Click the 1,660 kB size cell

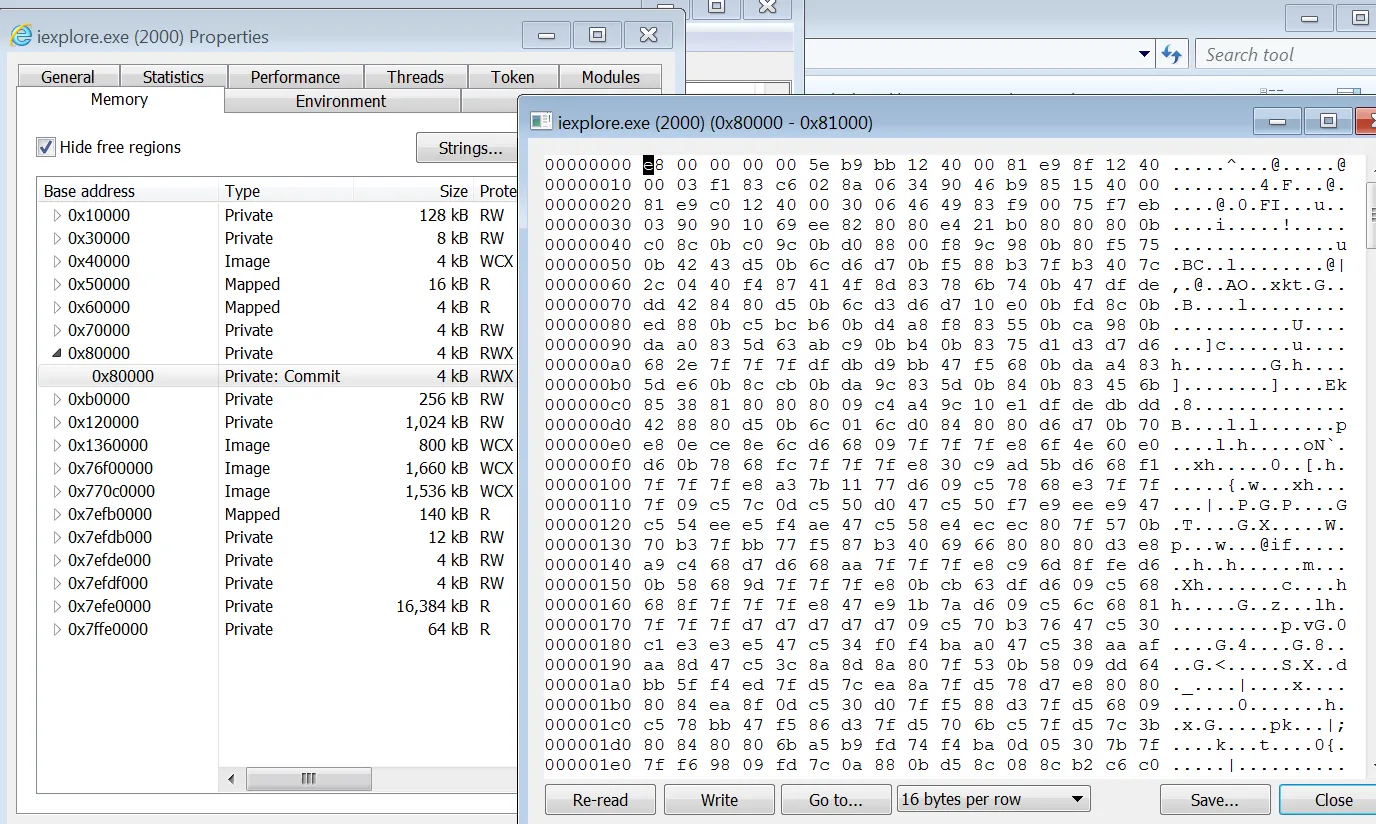pos(436,468)
